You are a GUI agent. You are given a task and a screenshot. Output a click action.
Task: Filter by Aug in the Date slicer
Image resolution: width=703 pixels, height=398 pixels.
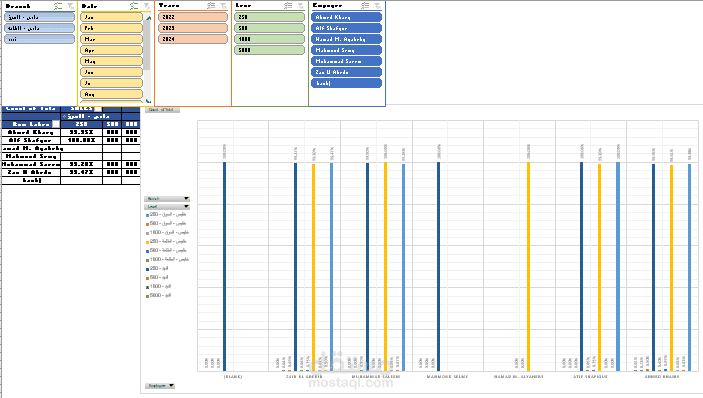[112, 94]
